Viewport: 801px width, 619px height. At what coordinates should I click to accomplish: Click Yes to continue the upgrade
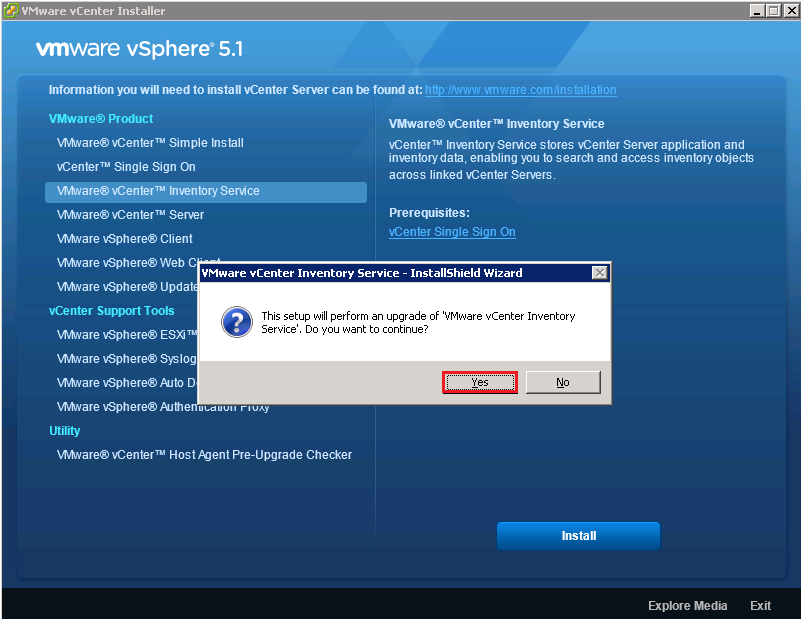[480, 382]
